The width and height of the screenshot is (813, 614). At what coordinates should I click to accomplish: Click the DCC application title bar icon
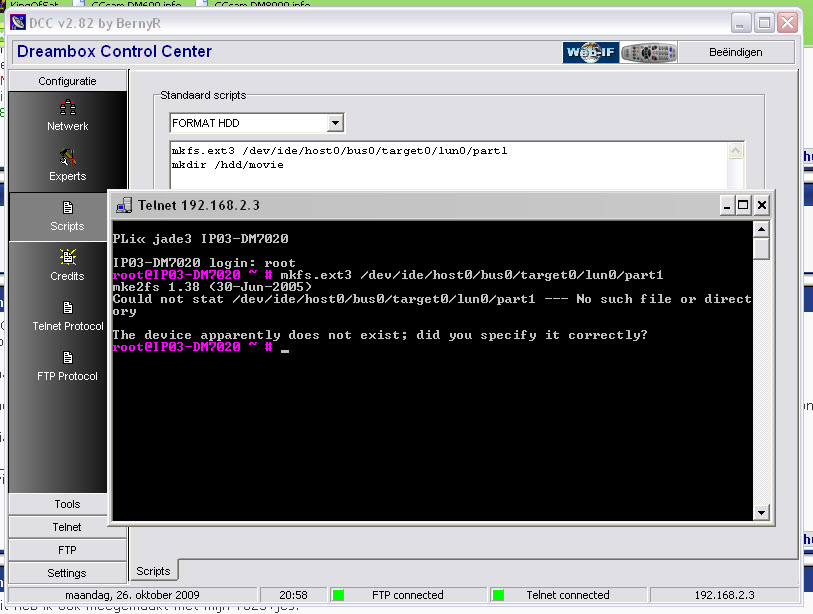(18, 23)
